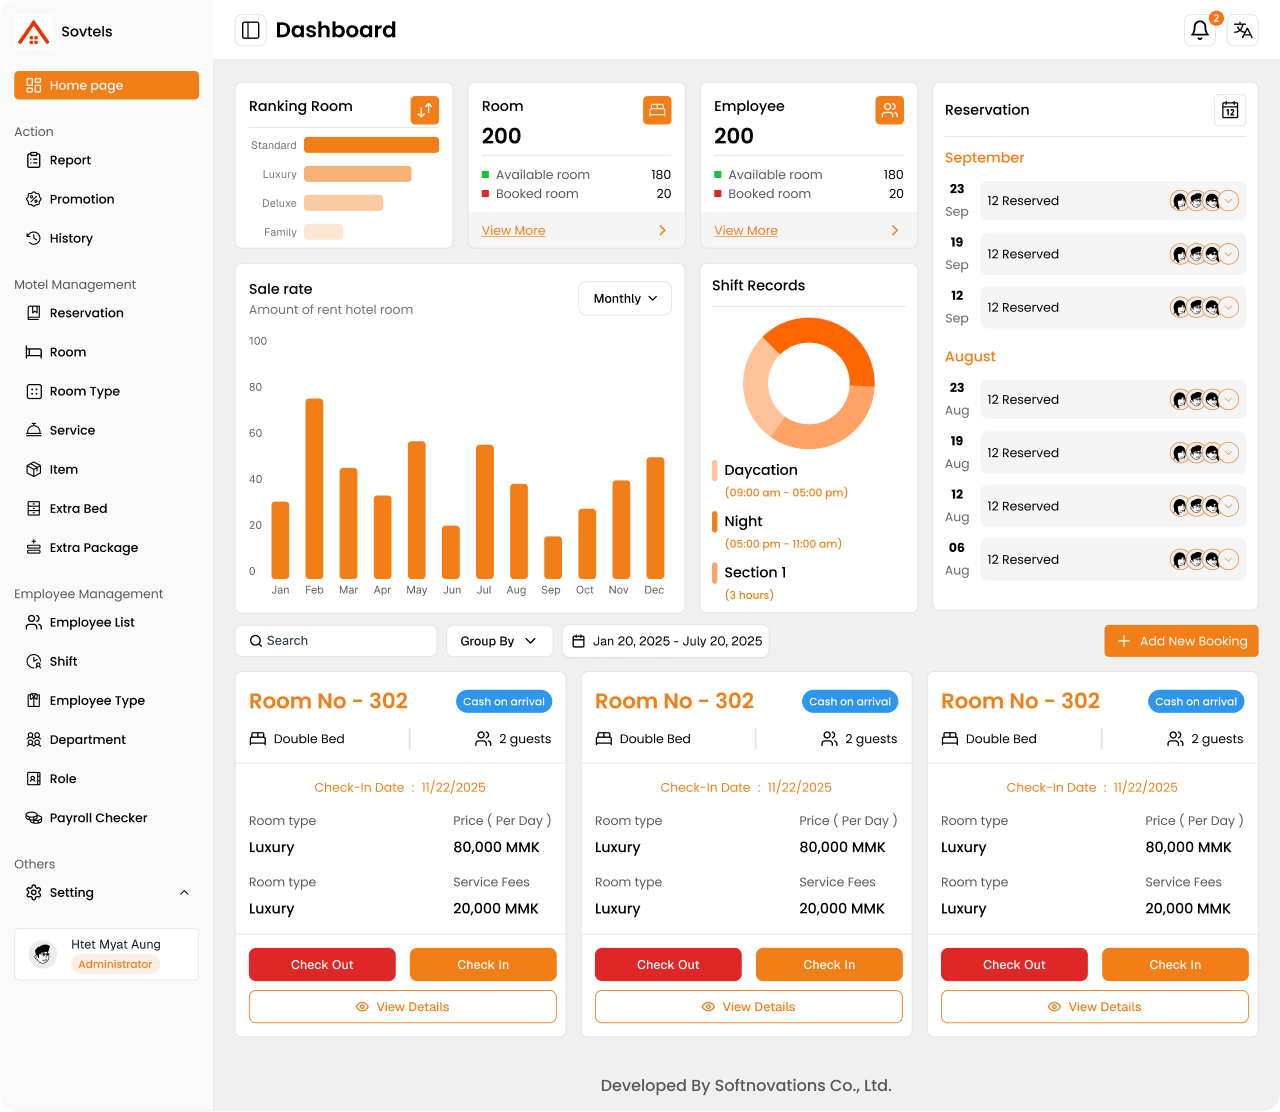
Task: Open View More link on the Room card
Action: pyautogui.click(x=513, y=230)
